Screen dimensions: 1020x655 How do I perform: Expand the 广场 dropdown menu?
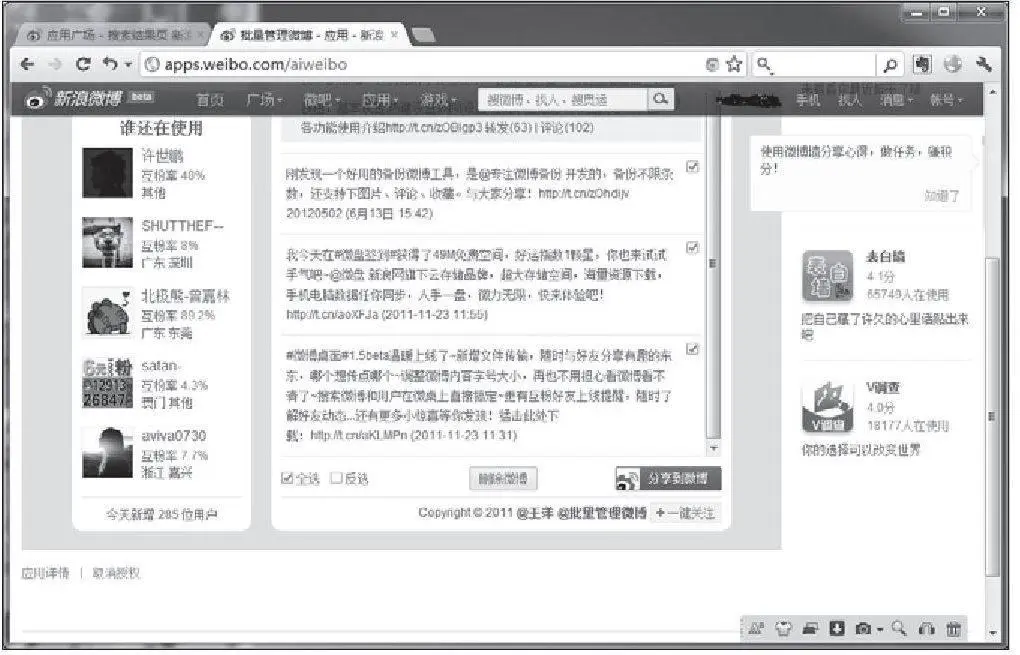coord(265,100)
